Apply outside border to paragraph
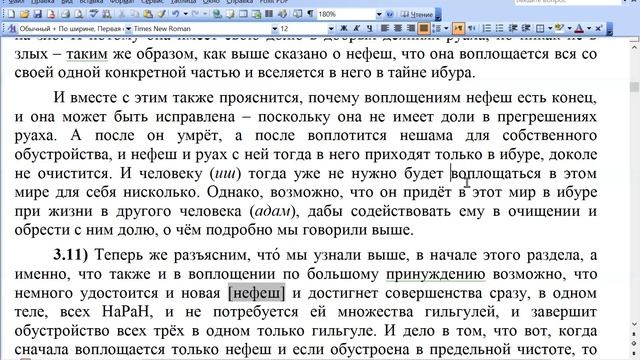The height and width of the screenshot is (360, 640). click(x=540, y=28)
